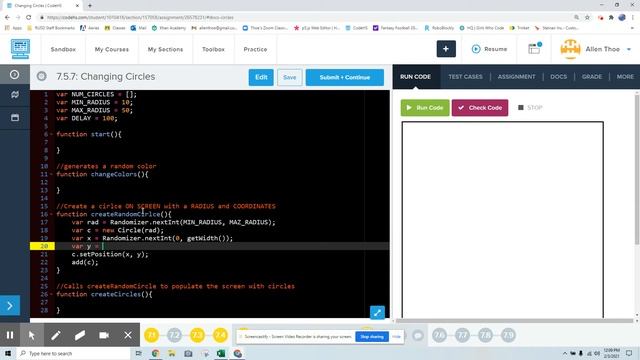Select the recorder pen drawing tool
Screen dimensions: 640x360
click(56, 335)
